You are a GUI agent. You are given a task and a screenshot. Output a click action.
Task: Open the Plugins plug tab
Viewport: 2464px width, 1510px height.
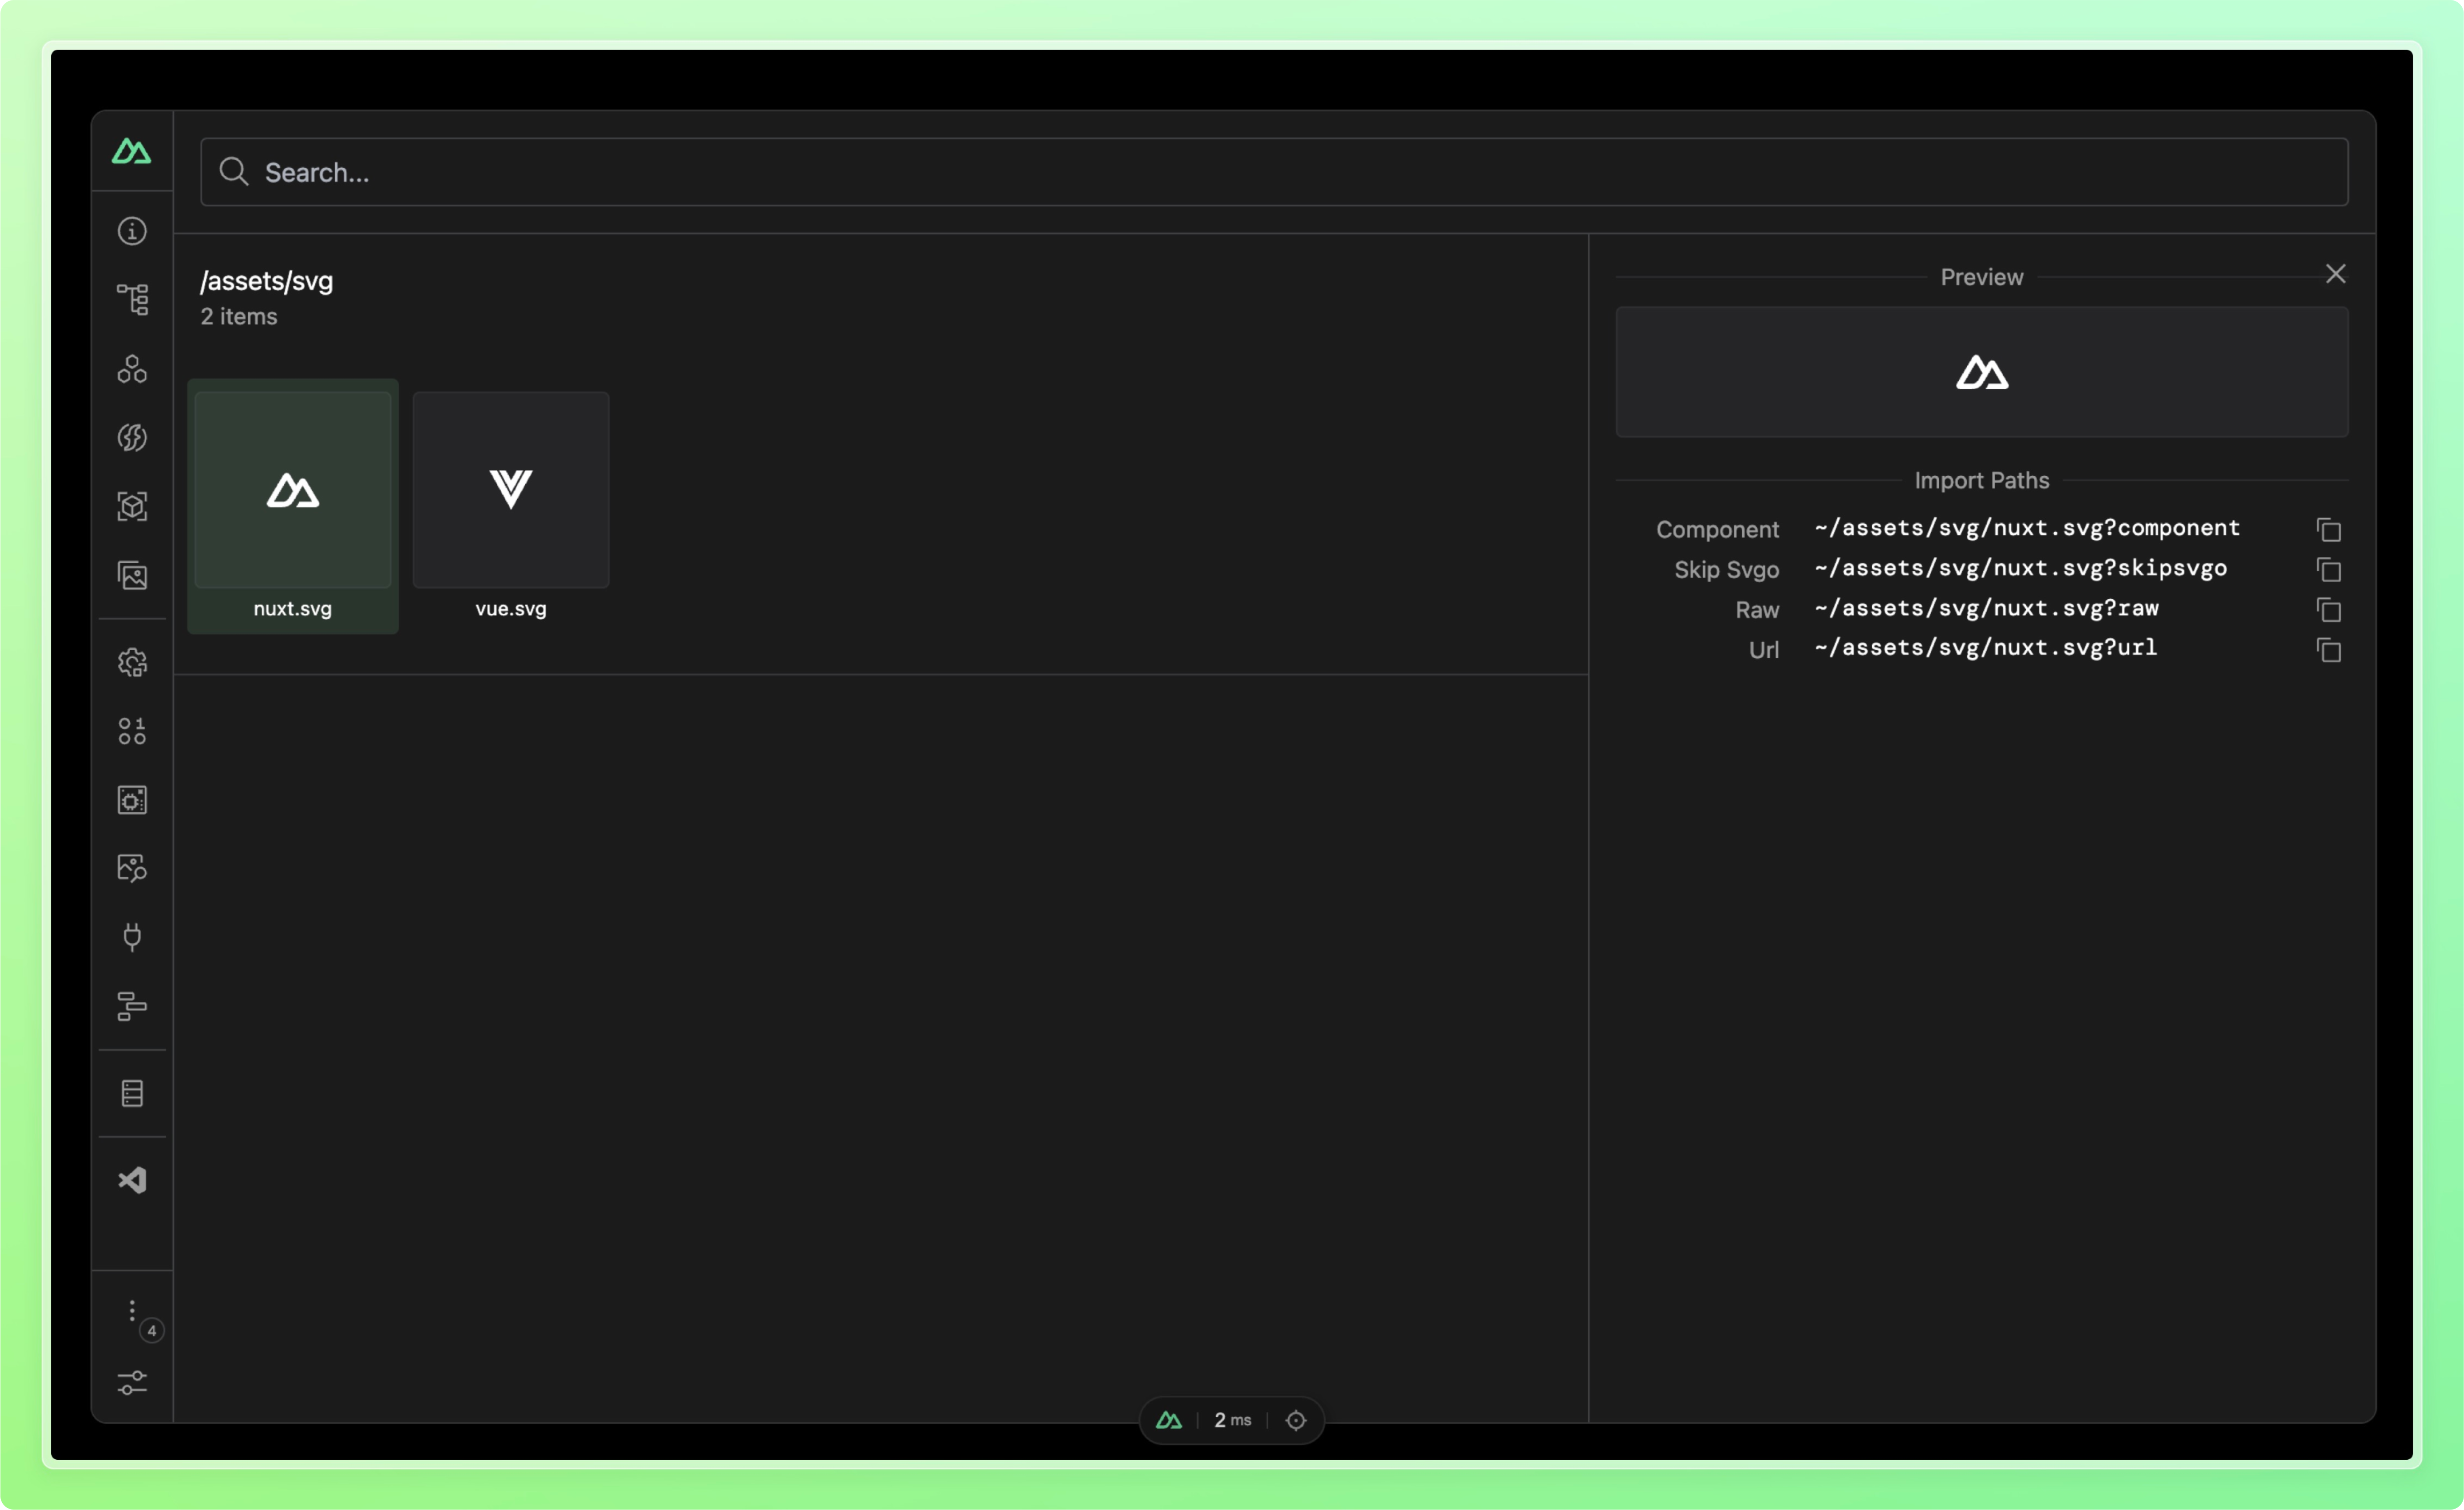point(132,937)
